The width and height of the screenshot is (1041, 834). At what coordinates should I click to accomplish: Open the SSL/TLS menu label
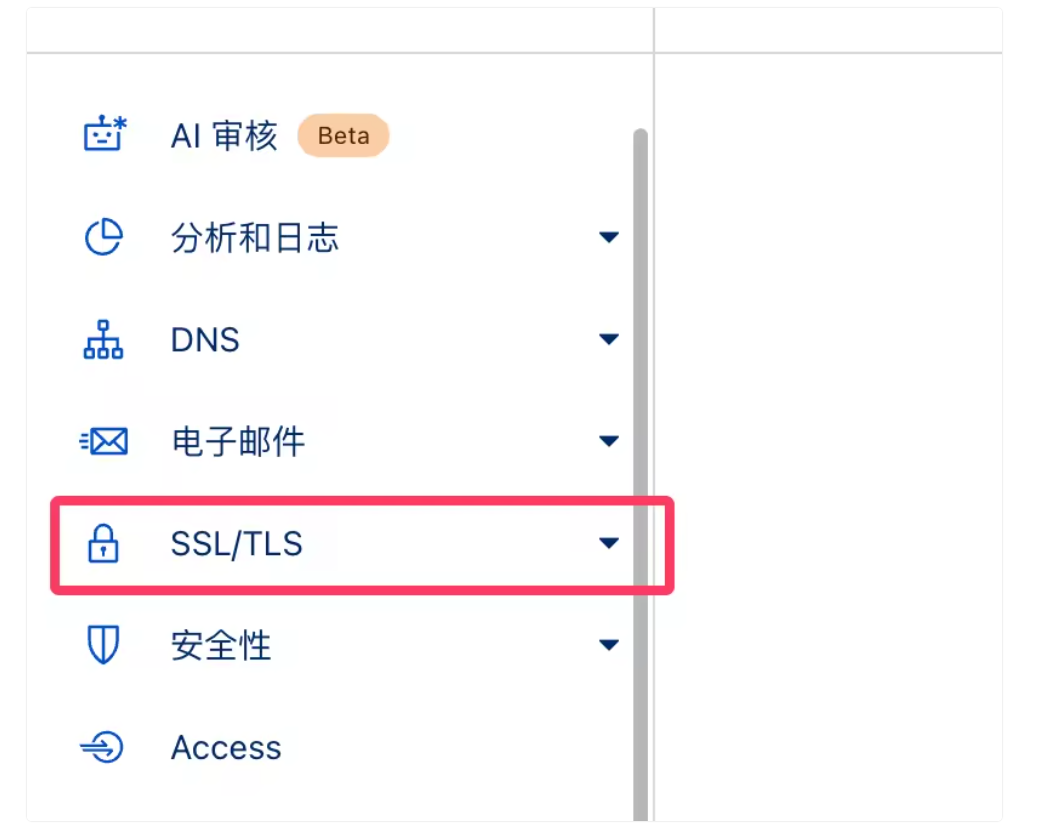tap(237, 544)
